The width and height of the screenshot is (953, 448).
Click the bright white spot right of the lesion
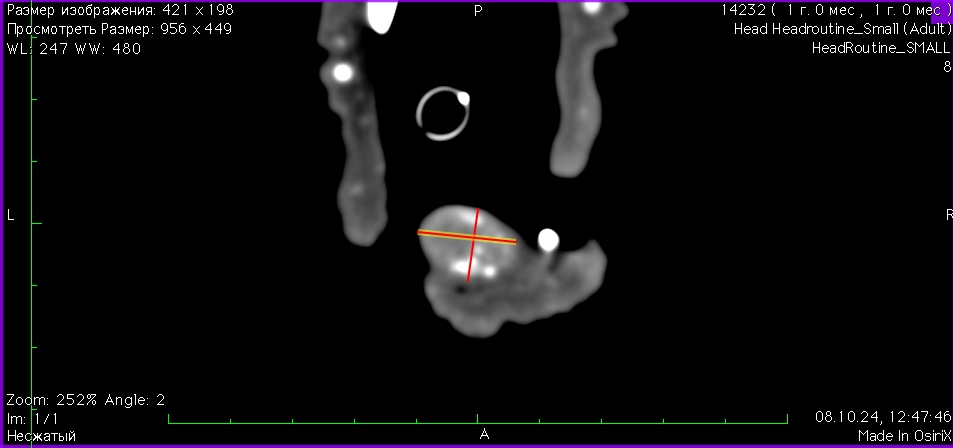[547, 239]
